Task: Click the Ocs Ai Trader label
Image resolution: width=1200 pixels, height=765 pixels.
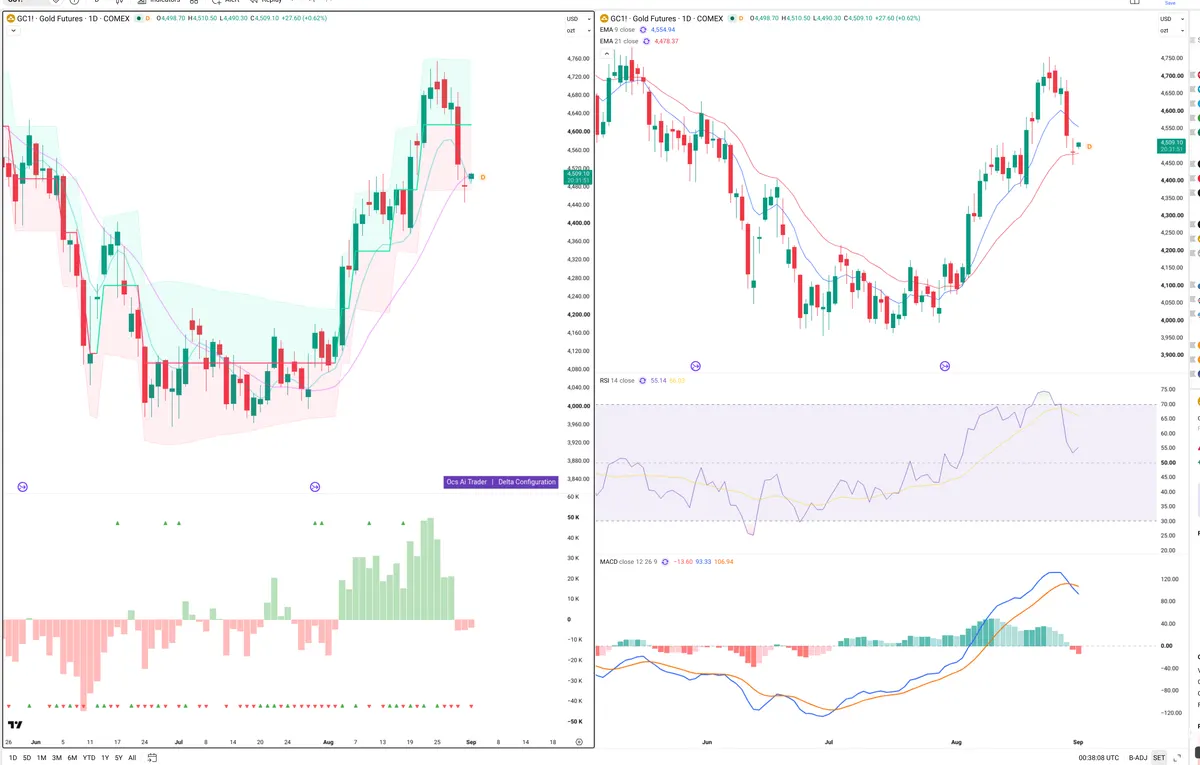Action: point(466,482)
